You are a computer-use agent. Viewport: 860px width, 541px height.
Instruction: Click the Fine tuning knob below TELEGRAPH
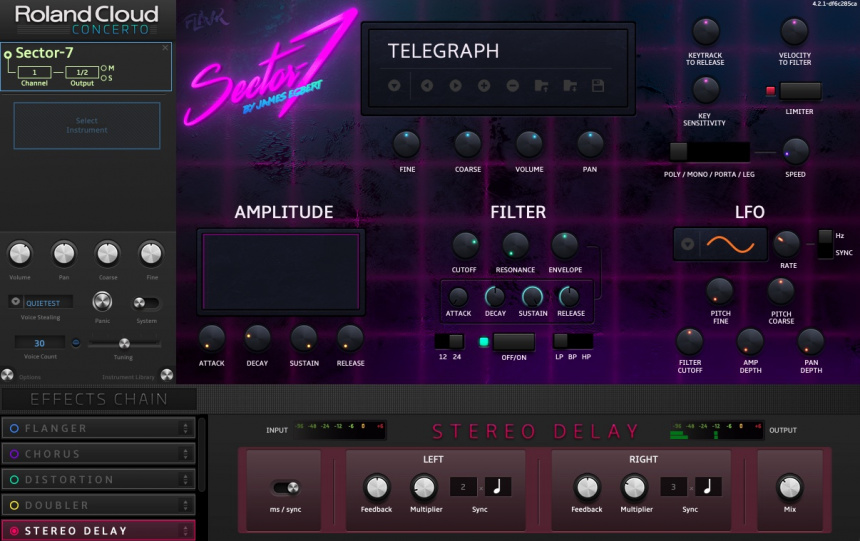pyautogui.click(x=406, y=144)
